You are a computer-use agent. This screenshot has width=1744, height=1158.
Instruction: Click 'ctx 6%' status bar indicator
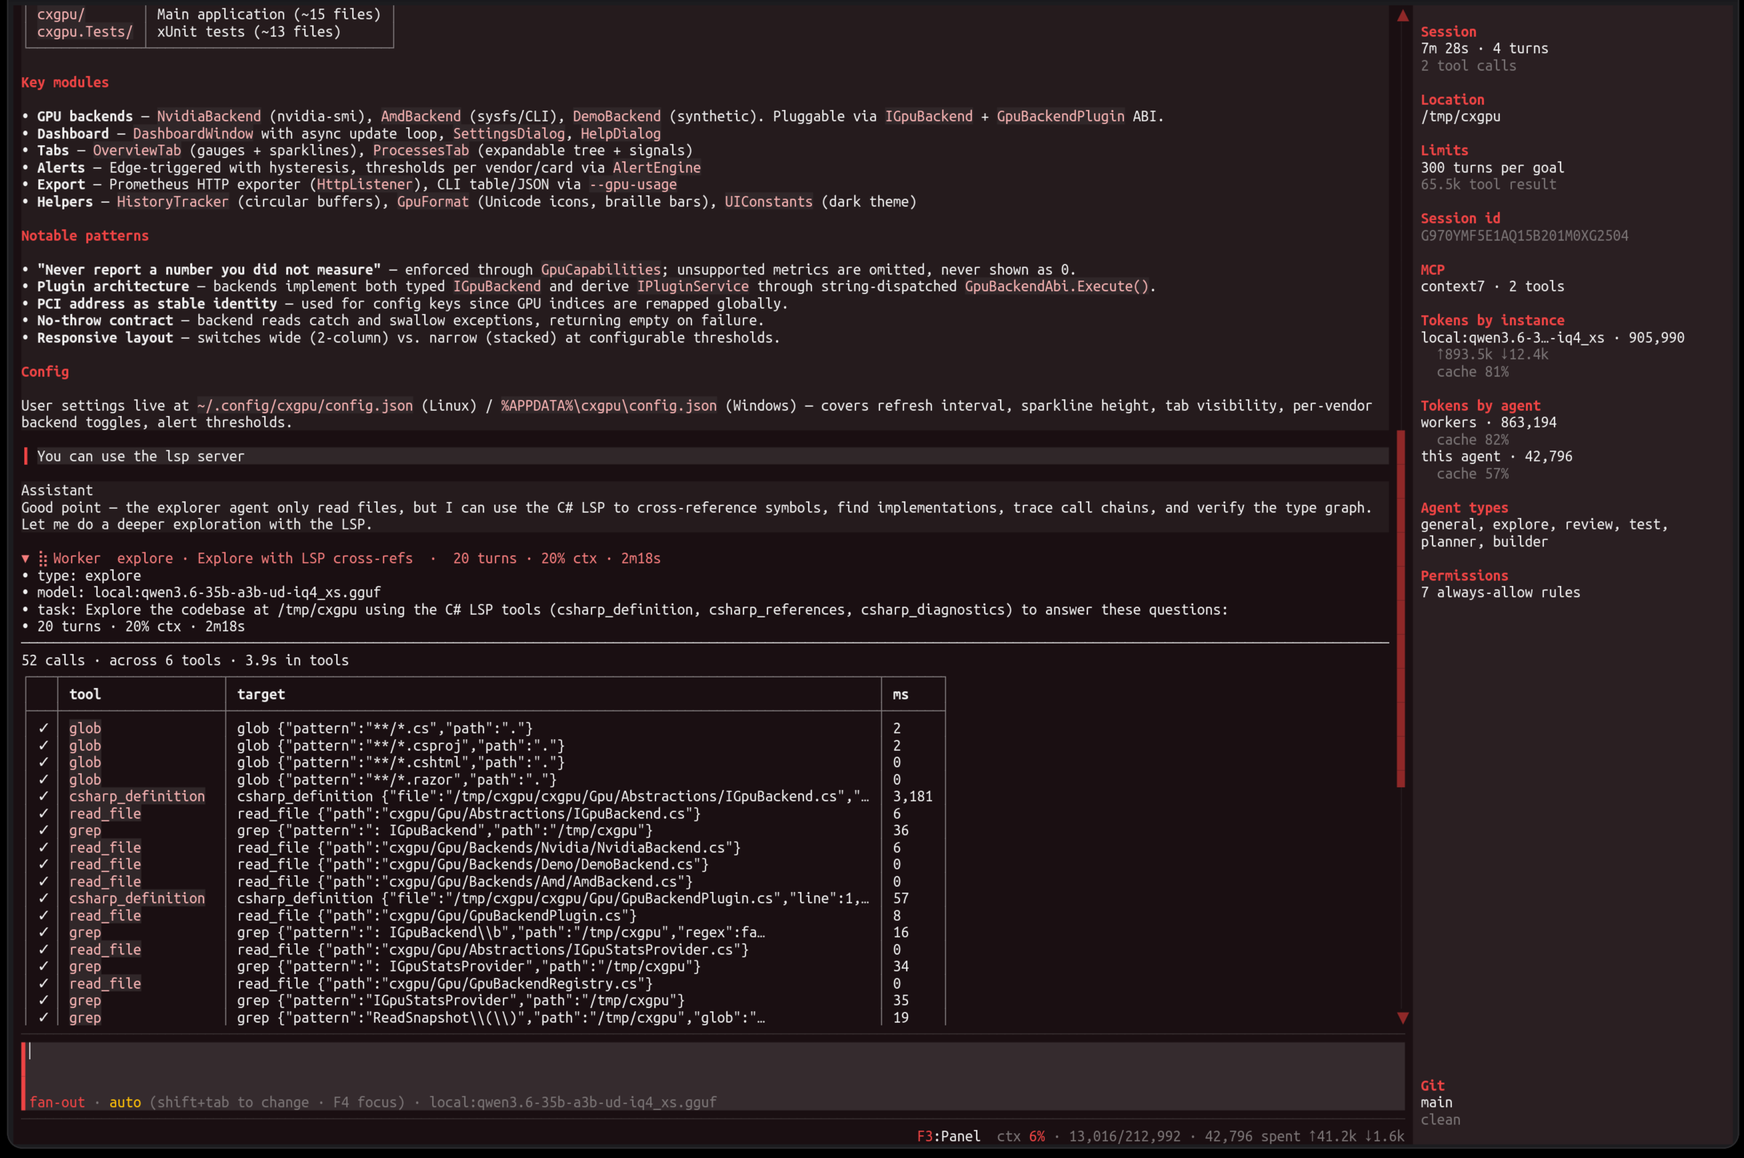click(x=1021, y=1136)
